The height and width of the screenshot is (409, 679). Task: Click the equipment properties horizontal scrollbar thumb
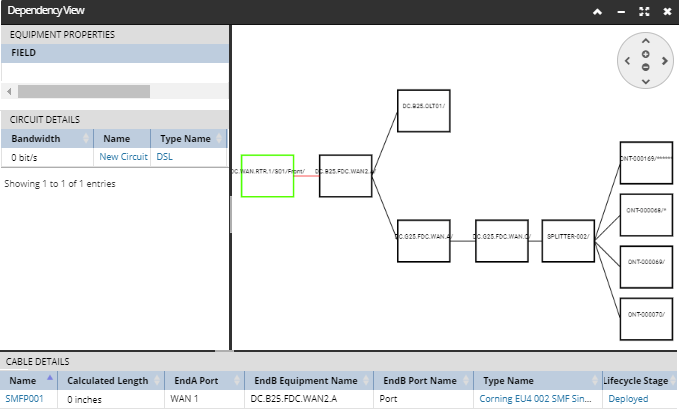point(84,91)
